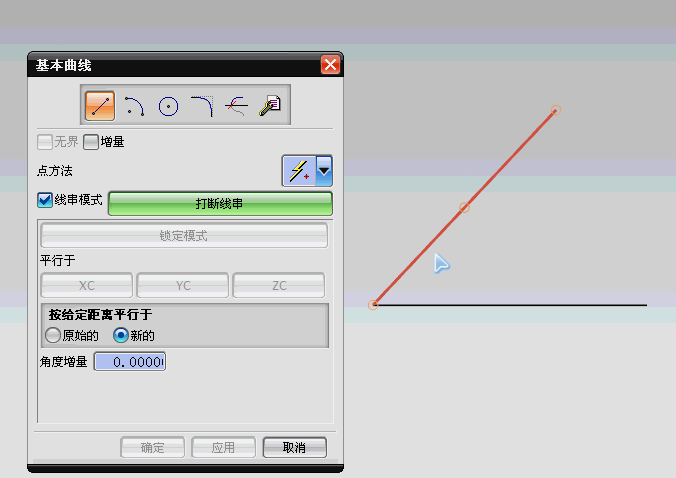This screenshot has height=478, width=676.
Task: Click the midpoint marker of the red line
Action: tap(464, 207)
